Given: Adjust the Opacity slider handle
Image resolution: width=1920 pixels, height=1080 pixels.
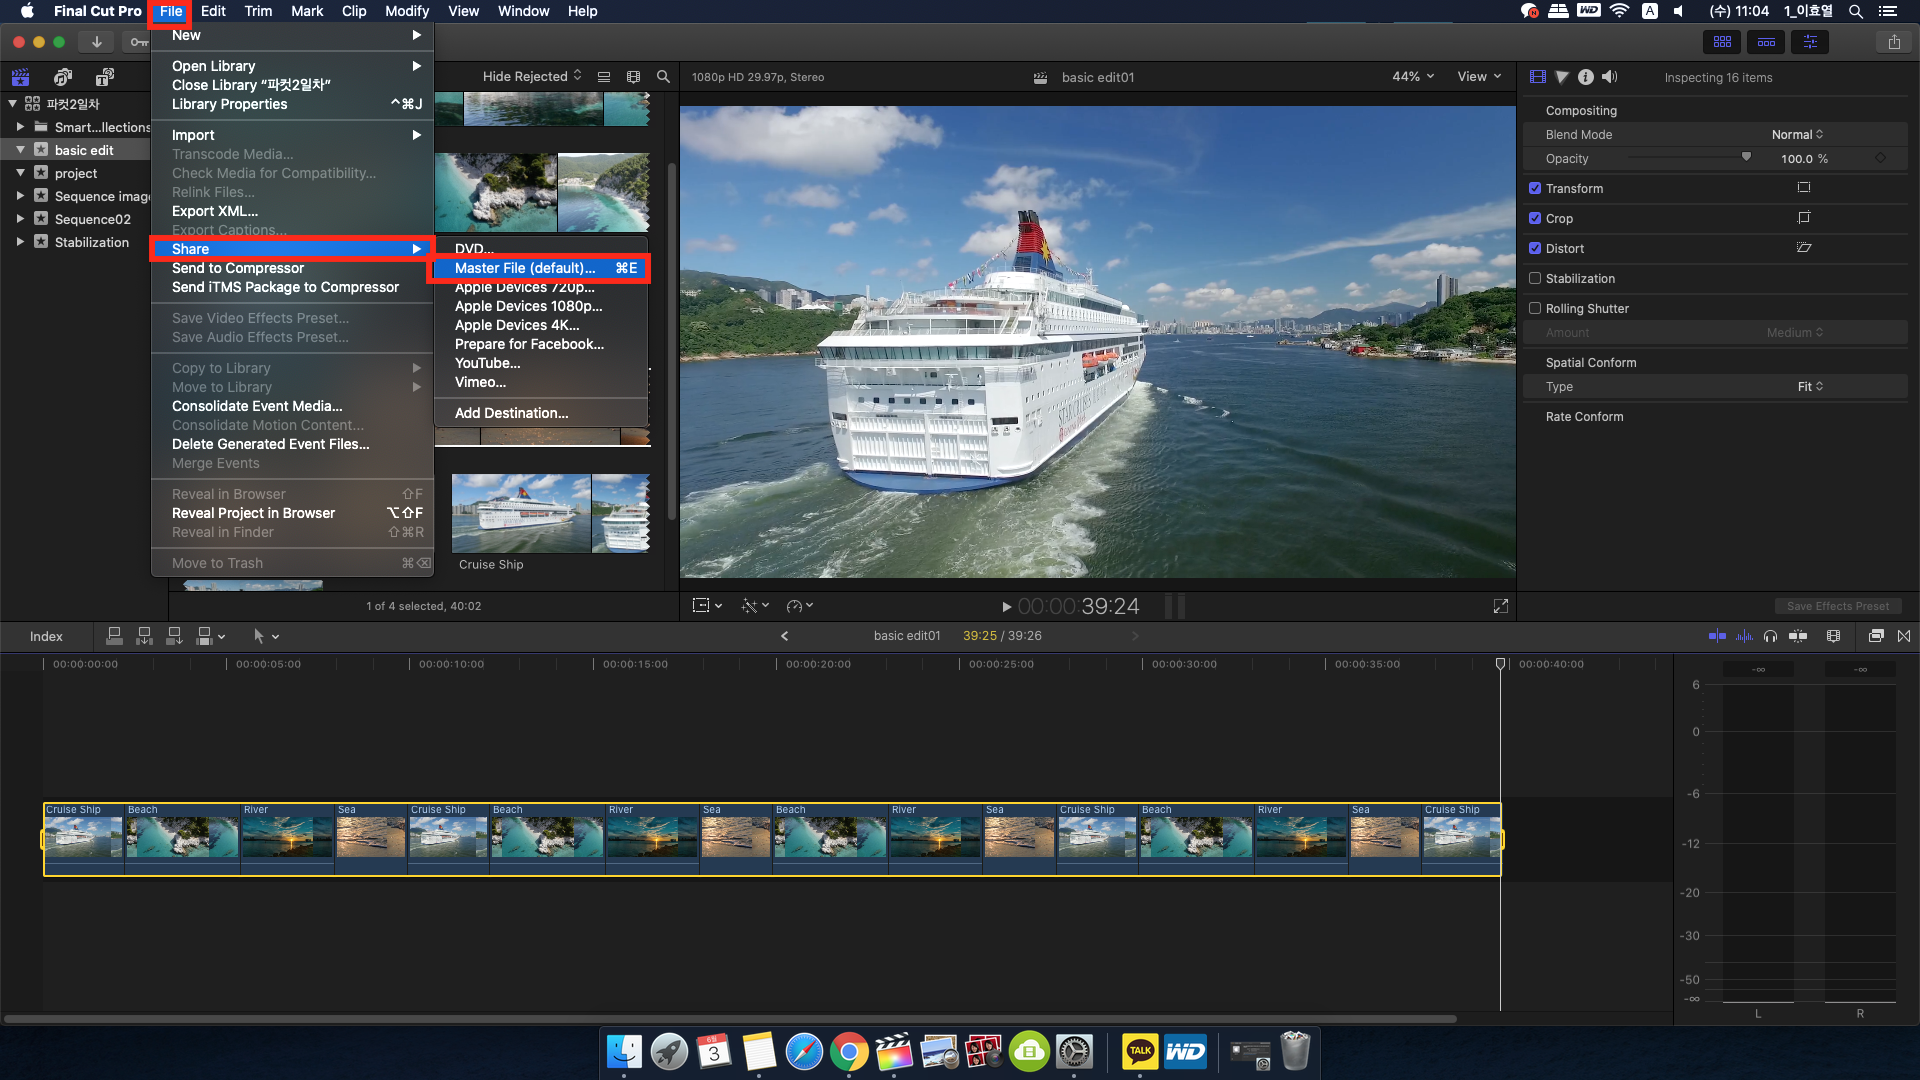Looking at the screenshot, I should (x=1746, y=158).
